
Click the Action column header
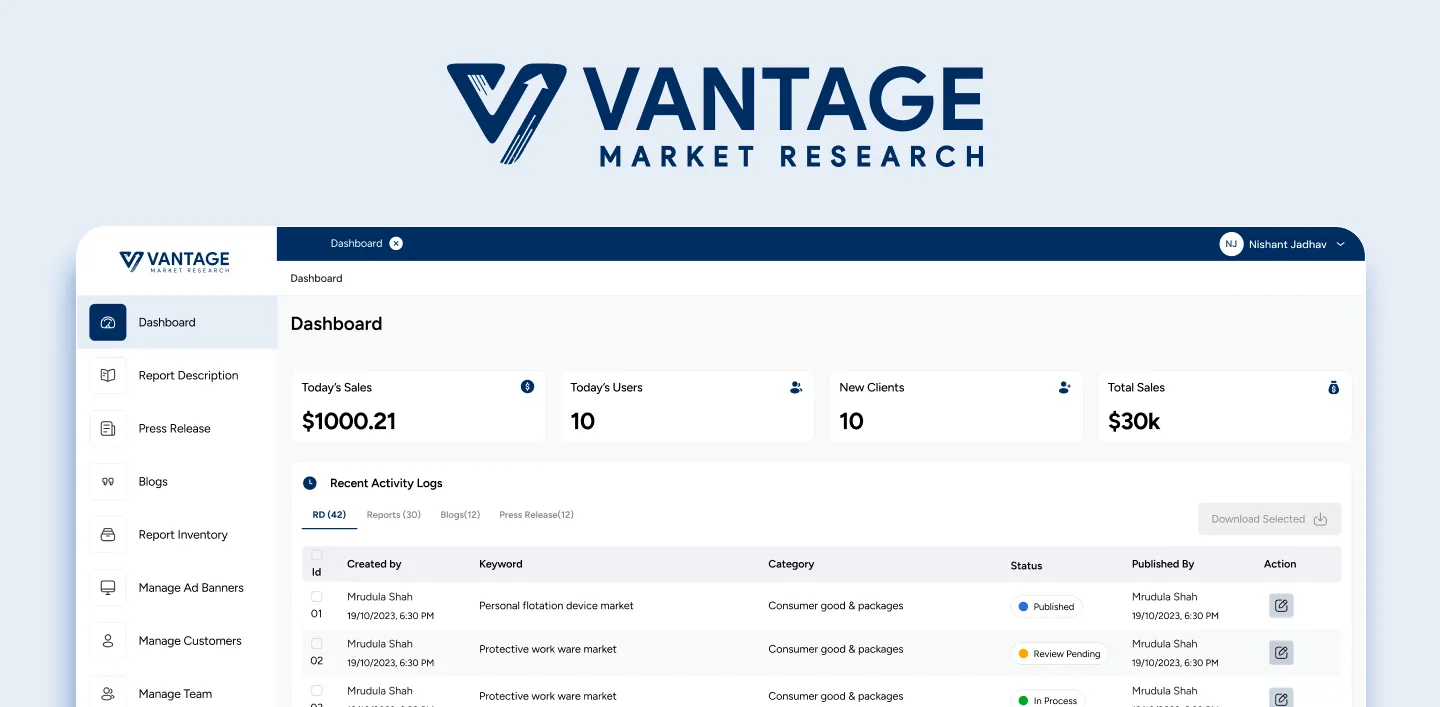pos(1280,564)
